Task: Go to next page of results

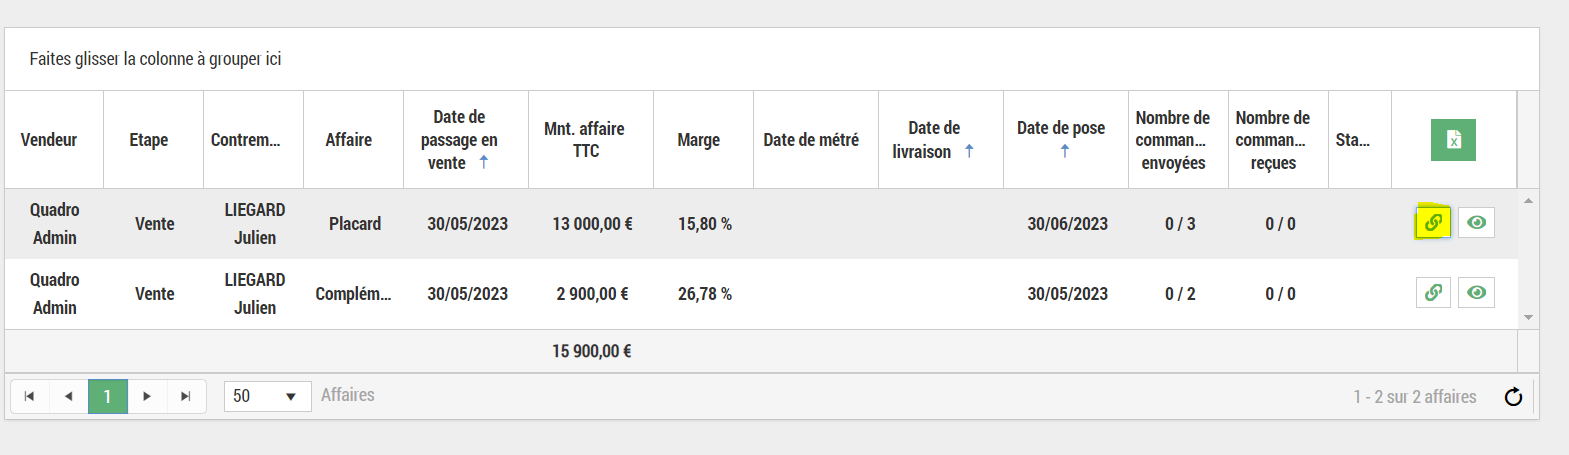Action: coord(147,396)
